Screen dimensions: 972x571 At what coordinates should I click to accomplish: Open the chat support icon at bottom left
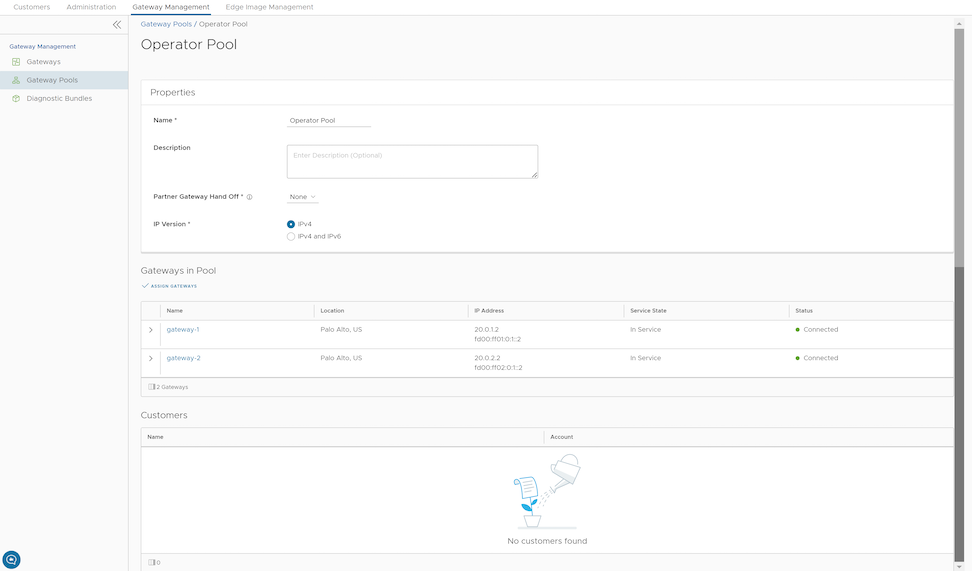12,560
